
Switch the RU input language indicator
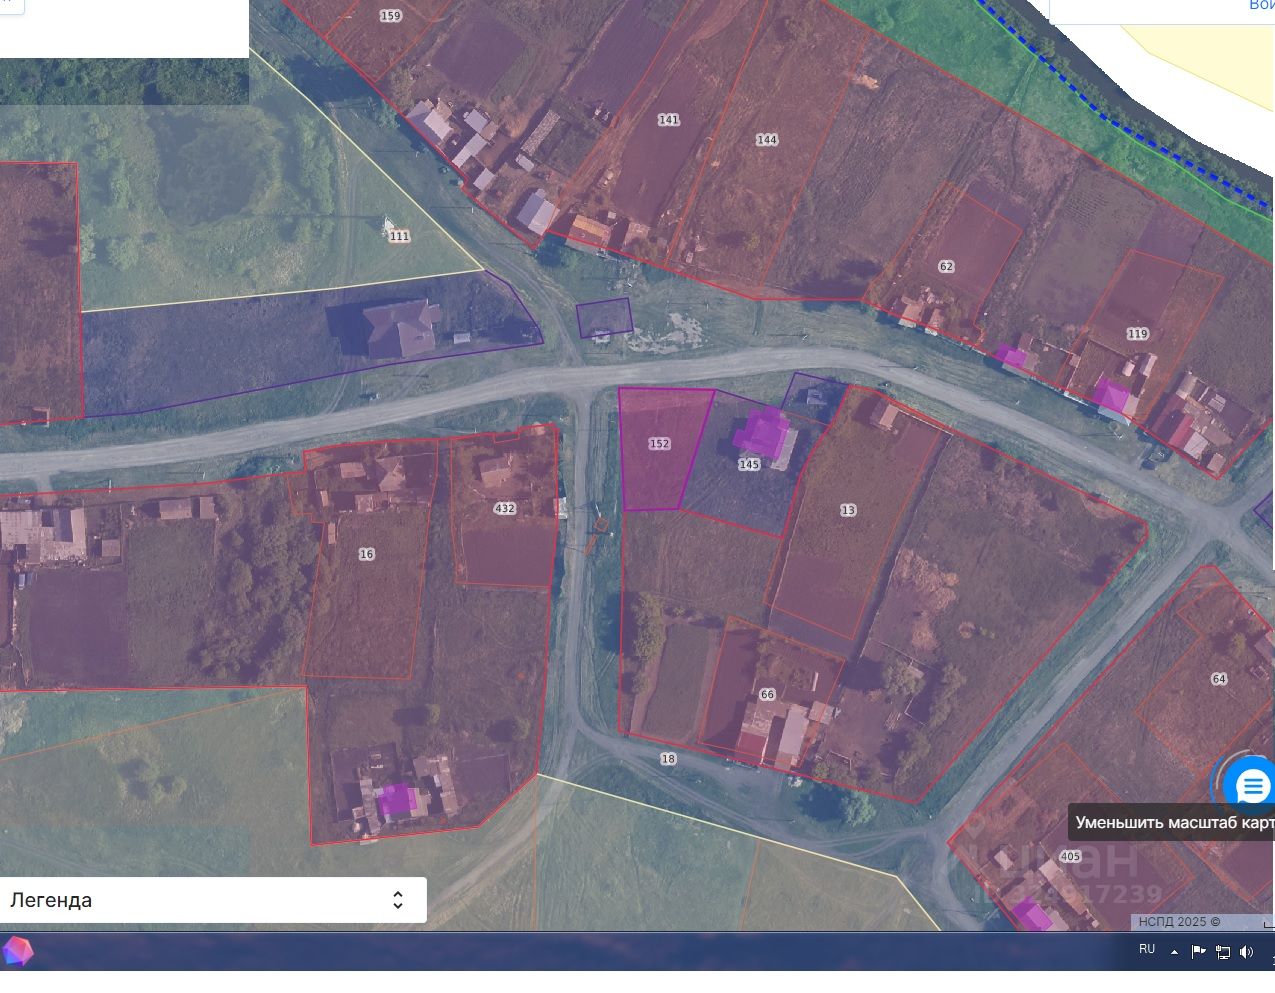click(1146, 949)
